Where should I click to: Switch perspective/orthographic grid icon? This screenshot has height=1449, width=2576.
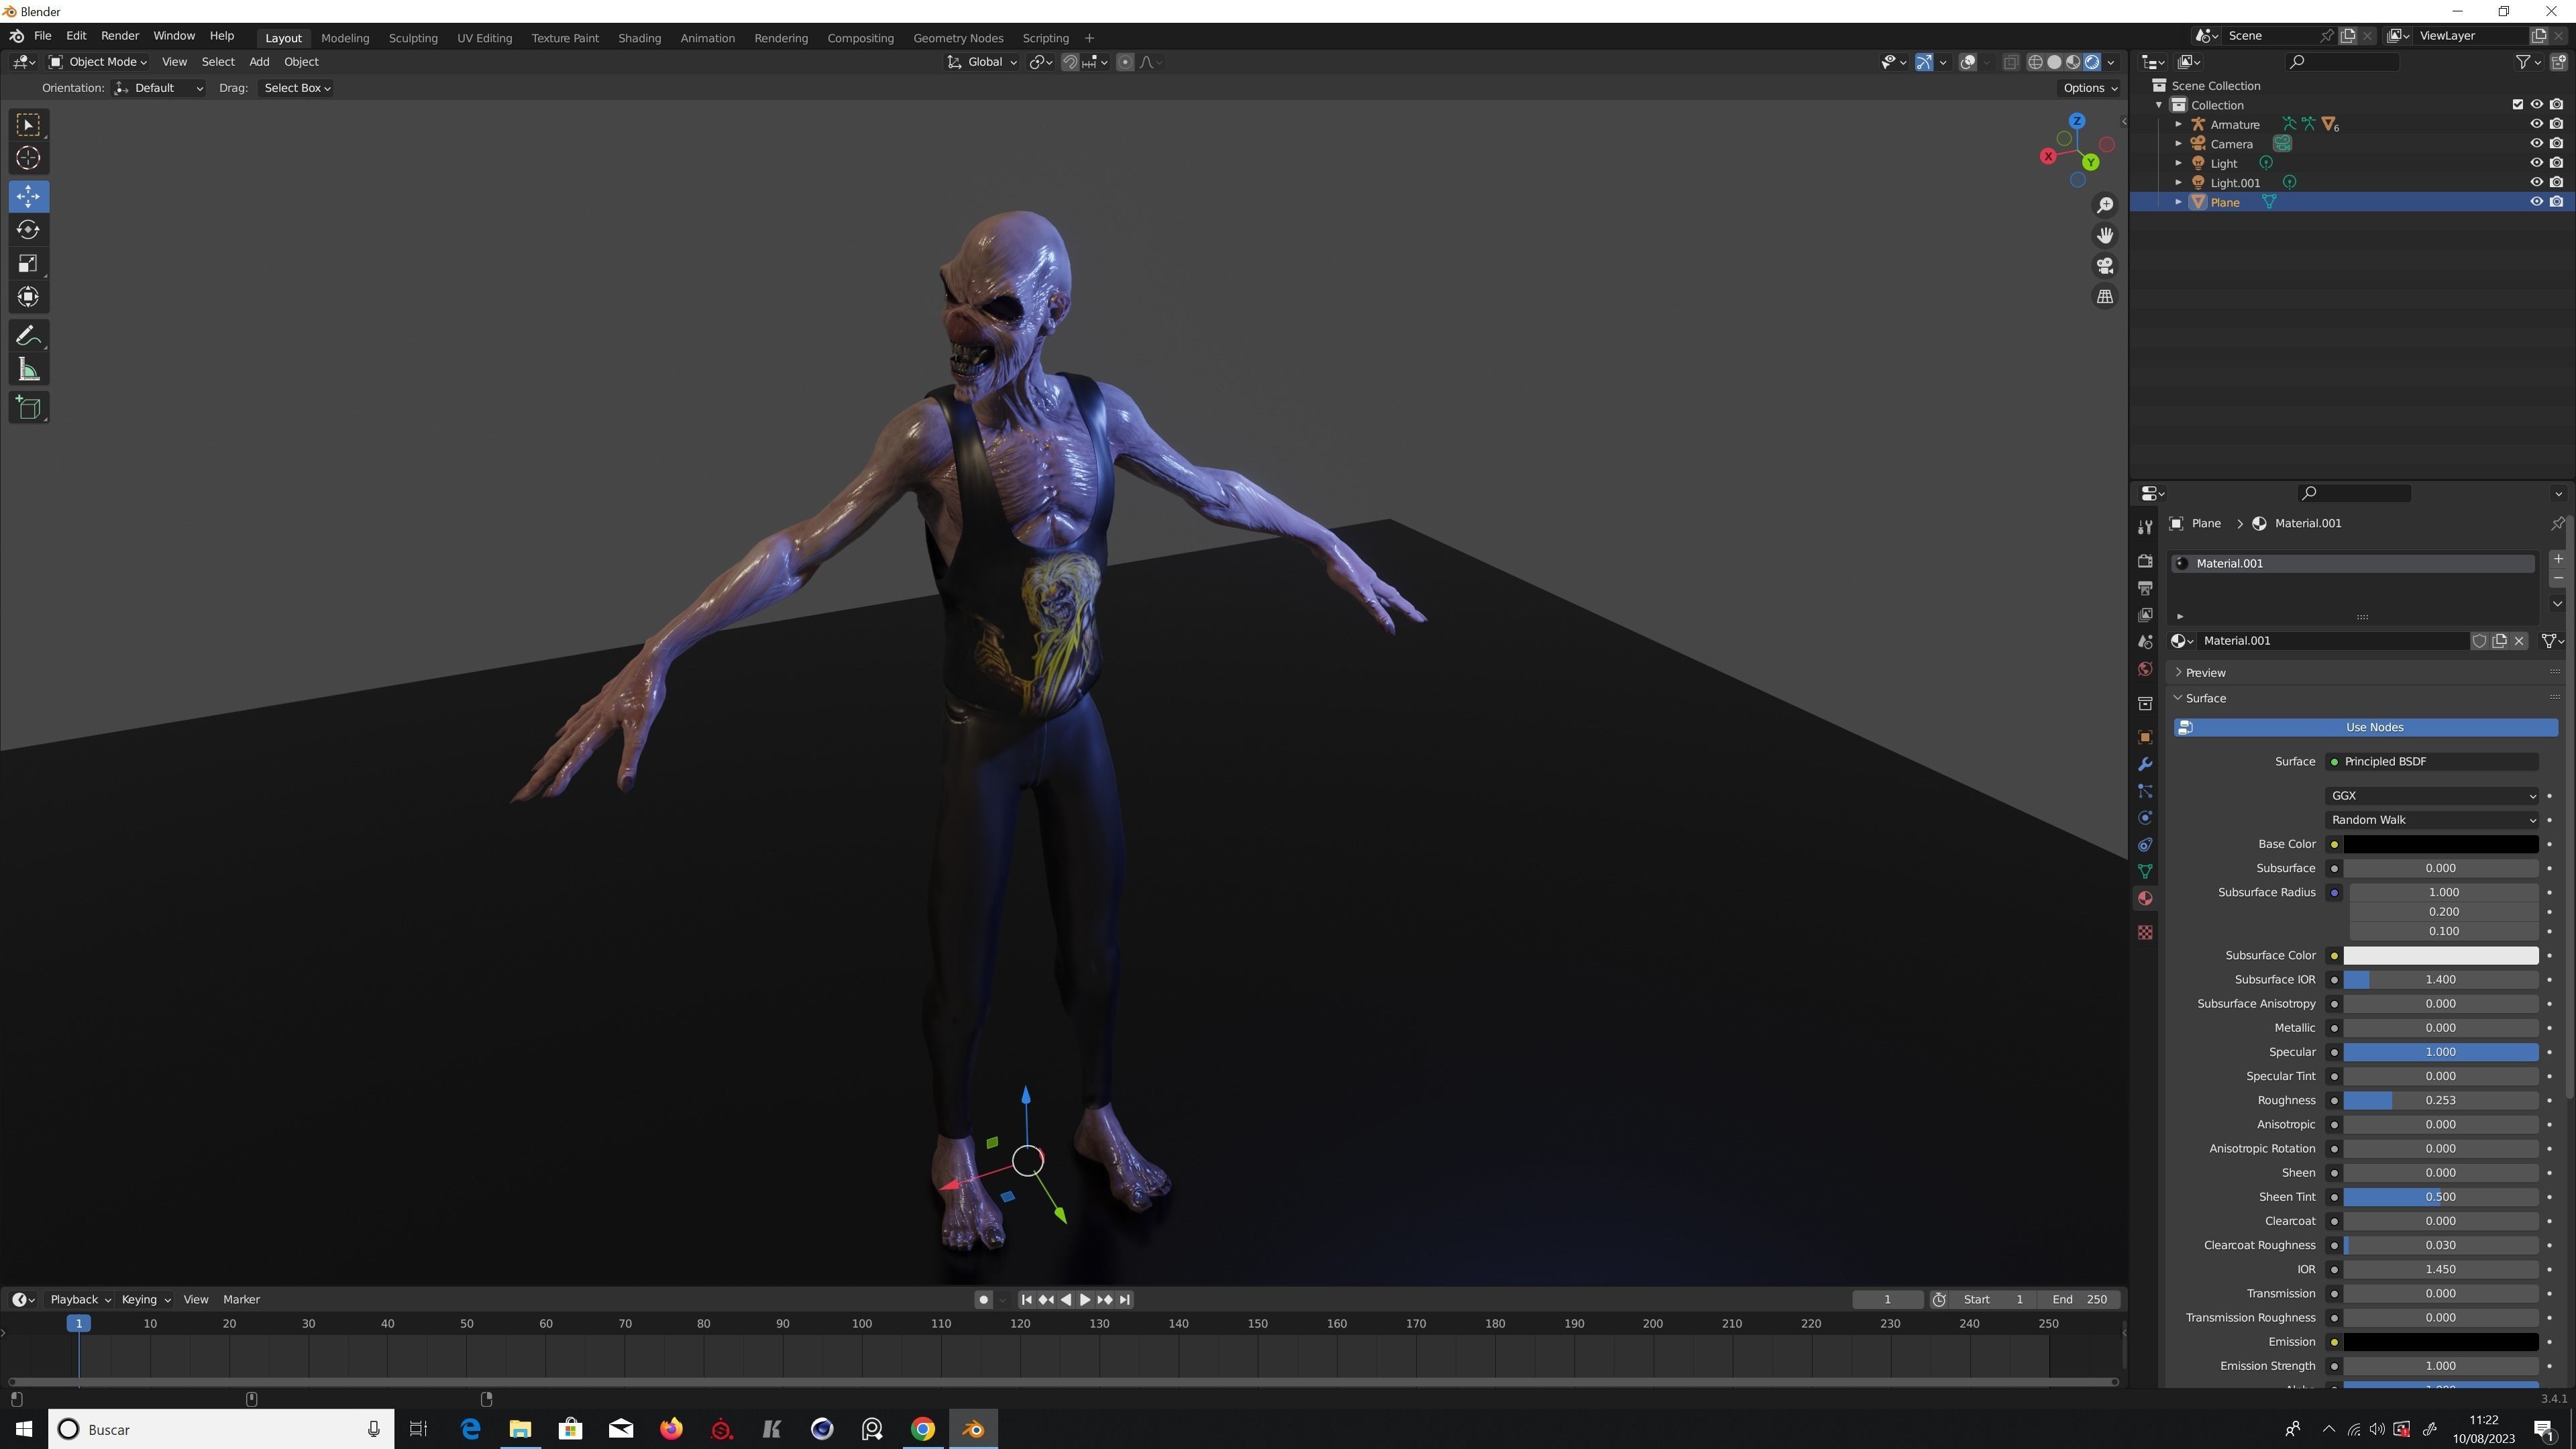click(2105, 297)
